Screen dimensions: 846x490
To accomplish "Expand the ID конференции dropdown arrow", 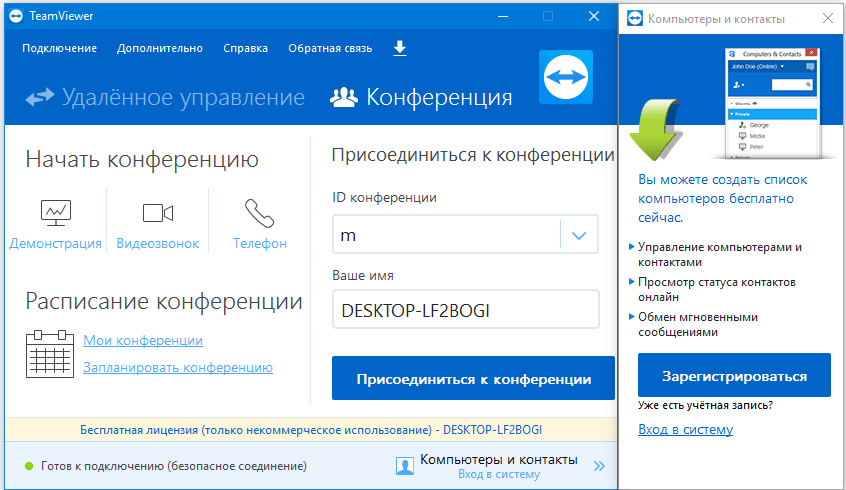I will [x=579, y=236].
